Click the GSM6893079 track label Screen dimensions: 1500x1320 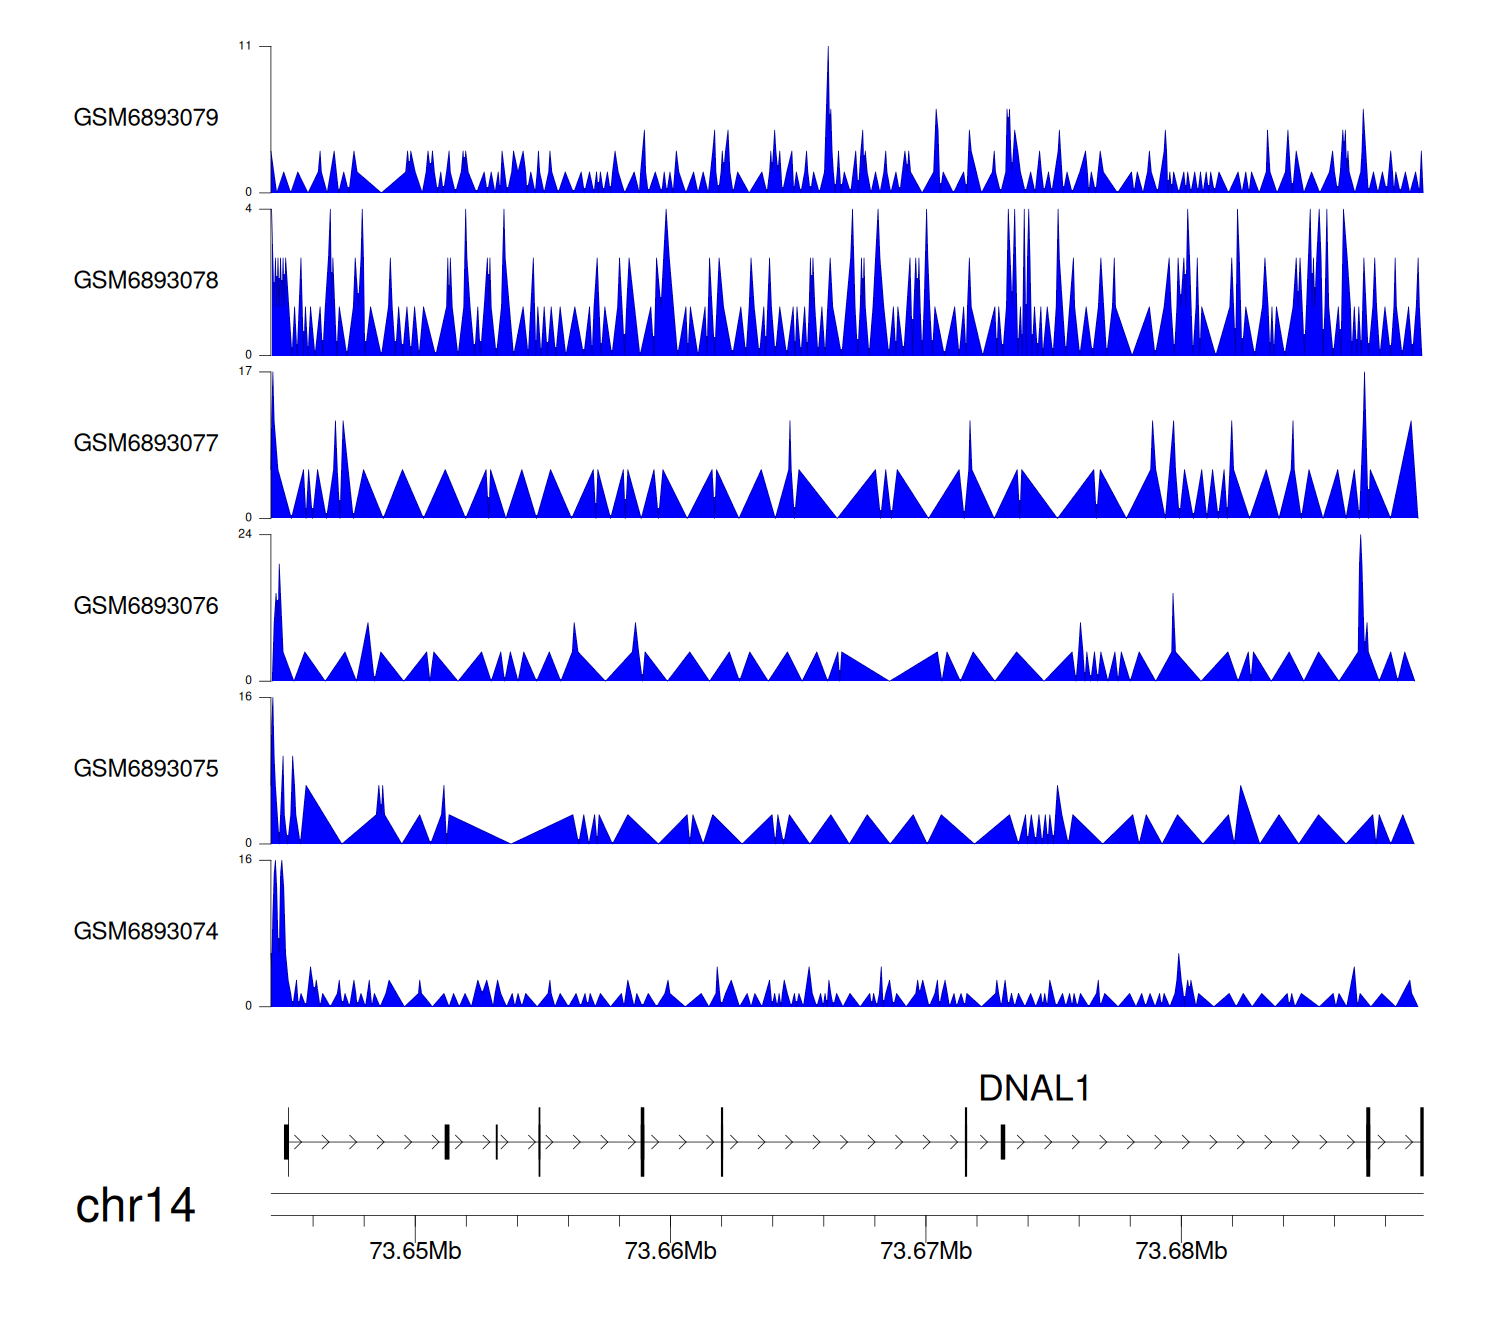pos(146,118)
